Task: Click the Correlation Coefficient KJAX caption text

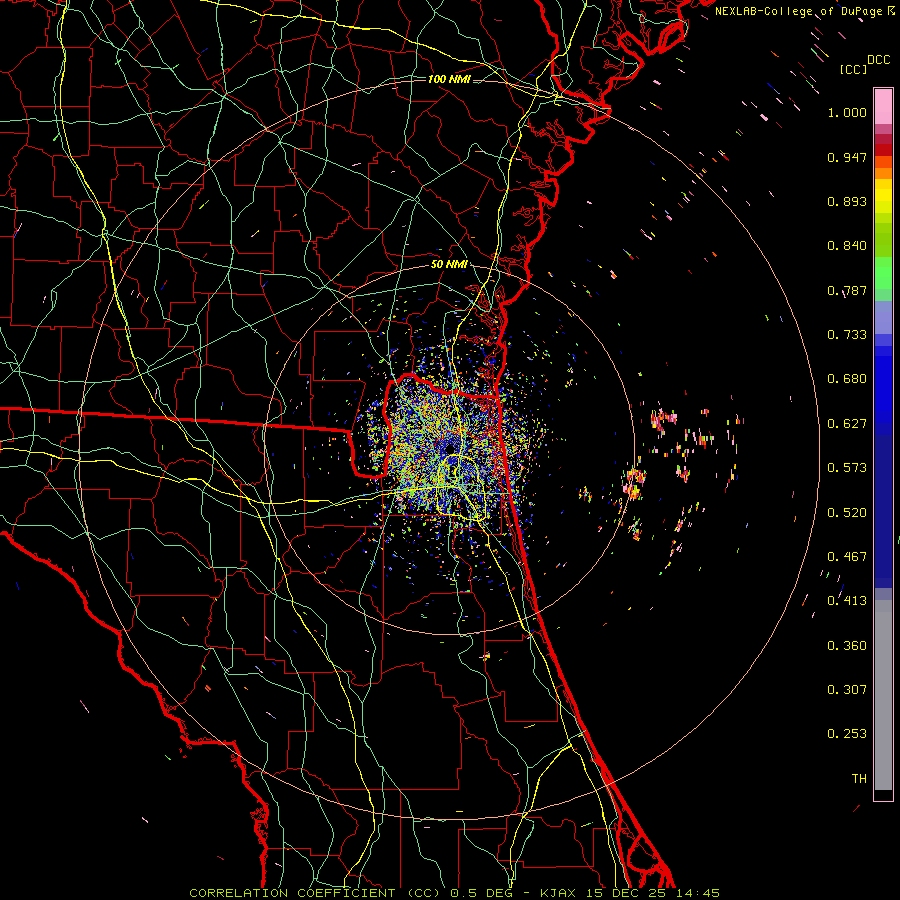Action: tap(454, 893)
